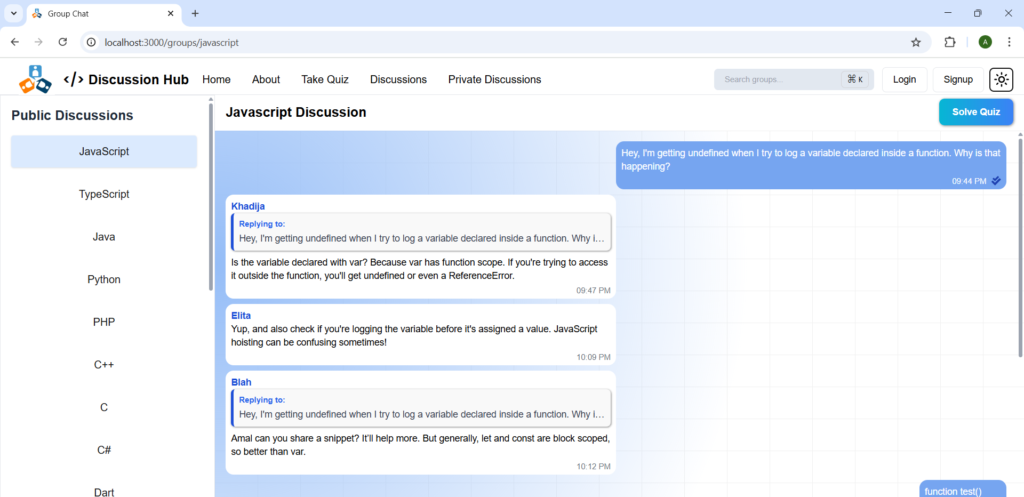Viewport: 1024px width, 497px height.
Task: Open a new browser tab
Action: [195, 14]
